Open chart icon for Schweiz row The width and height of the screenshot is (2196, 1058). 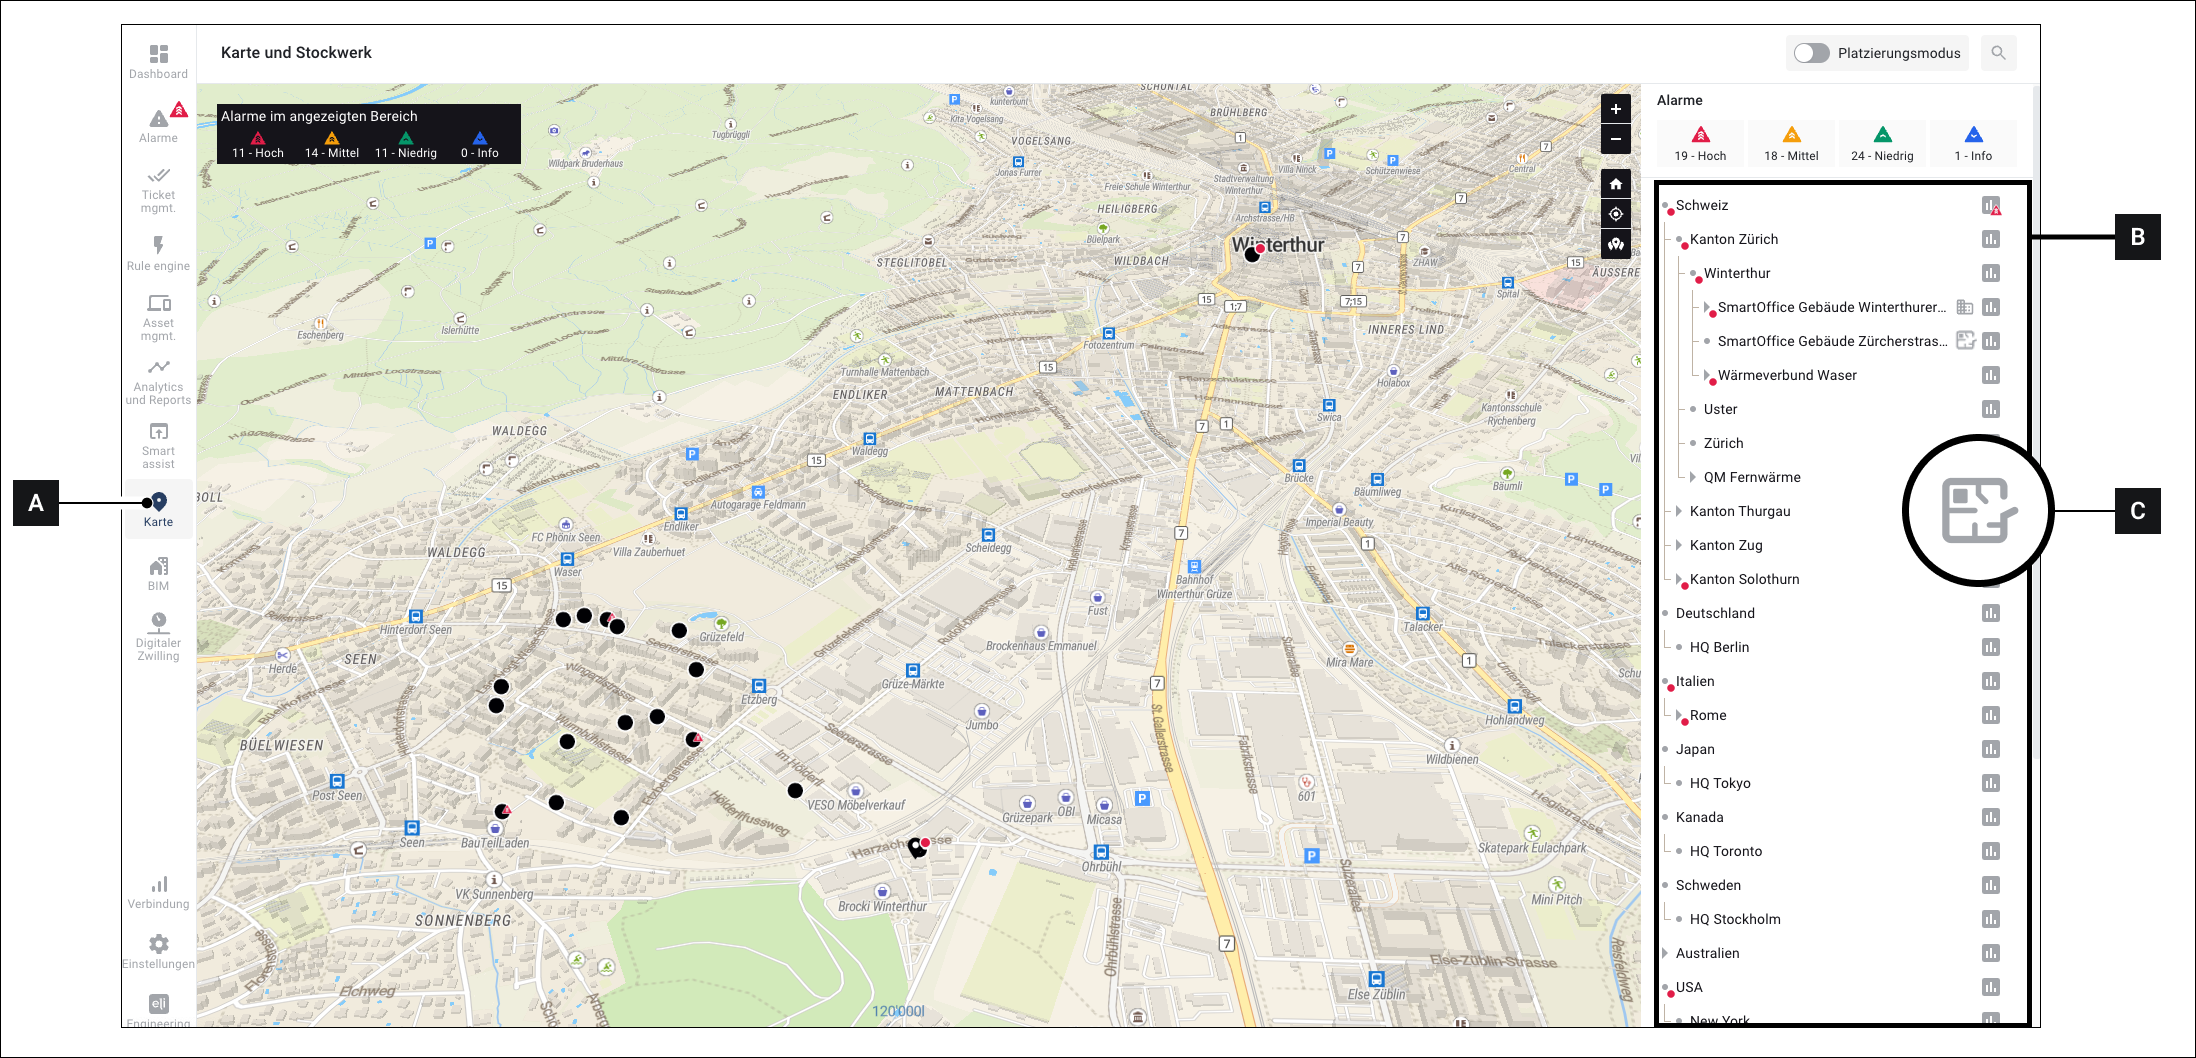coord(1991,206)
